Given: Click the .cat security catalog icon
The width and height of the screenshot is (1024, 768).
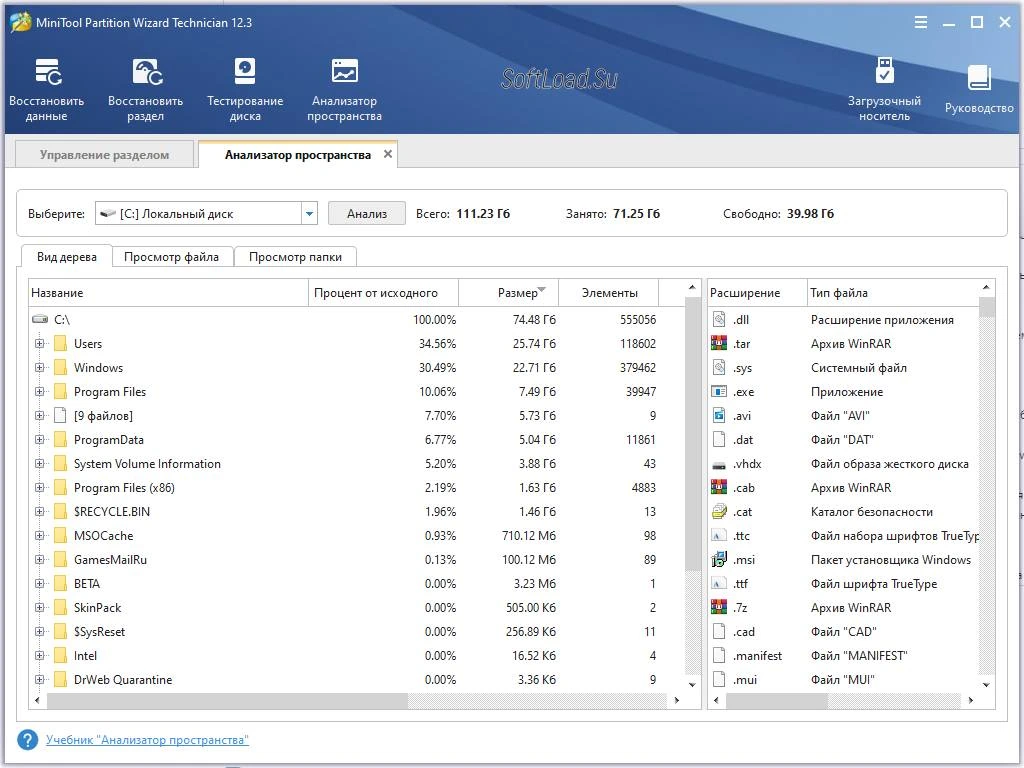Looking at the screenshot, I should tap(719, 511).
